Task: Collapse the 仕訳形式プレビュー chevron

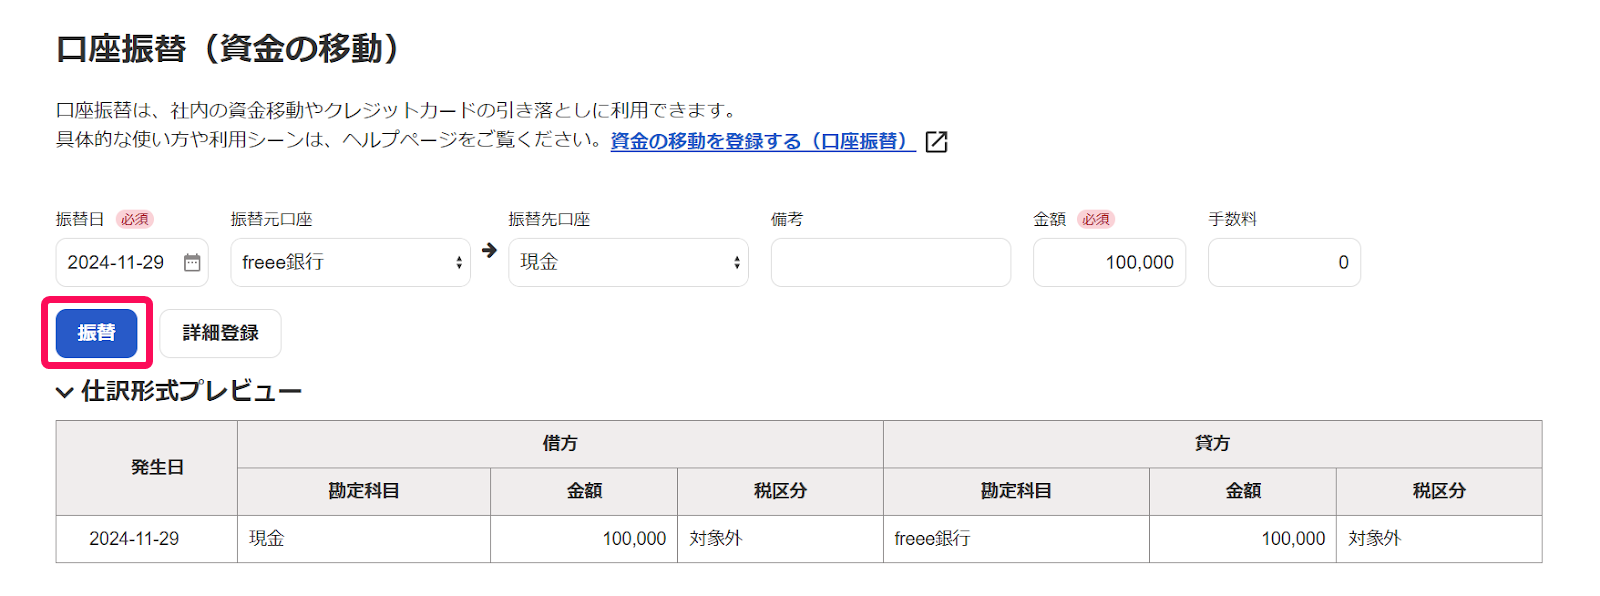Action: [65, 392]
